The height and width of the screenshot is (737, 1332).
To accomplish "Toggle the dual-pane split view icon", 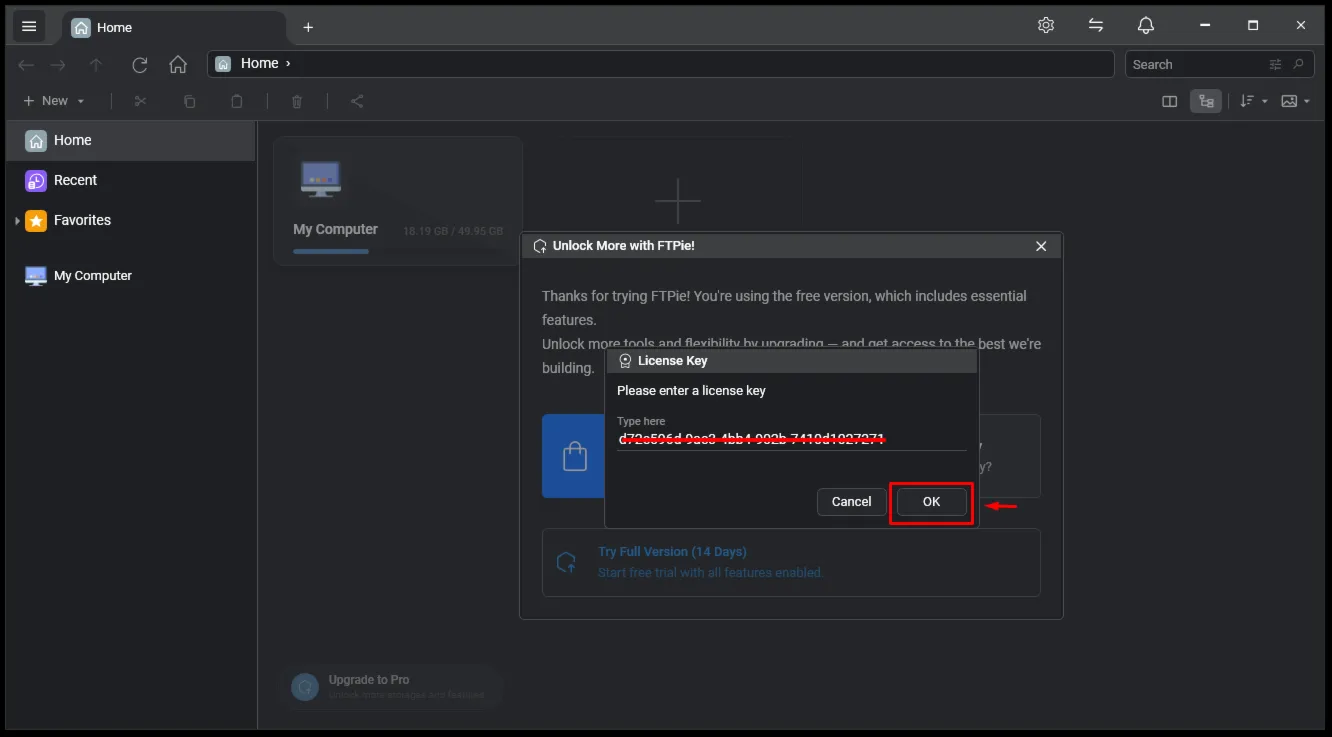I will click(1169, 101).
